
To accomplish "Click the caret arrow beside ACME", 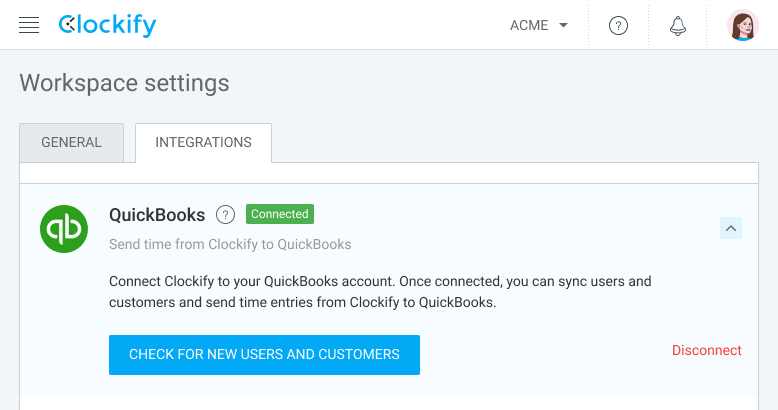I will (563, 25).
